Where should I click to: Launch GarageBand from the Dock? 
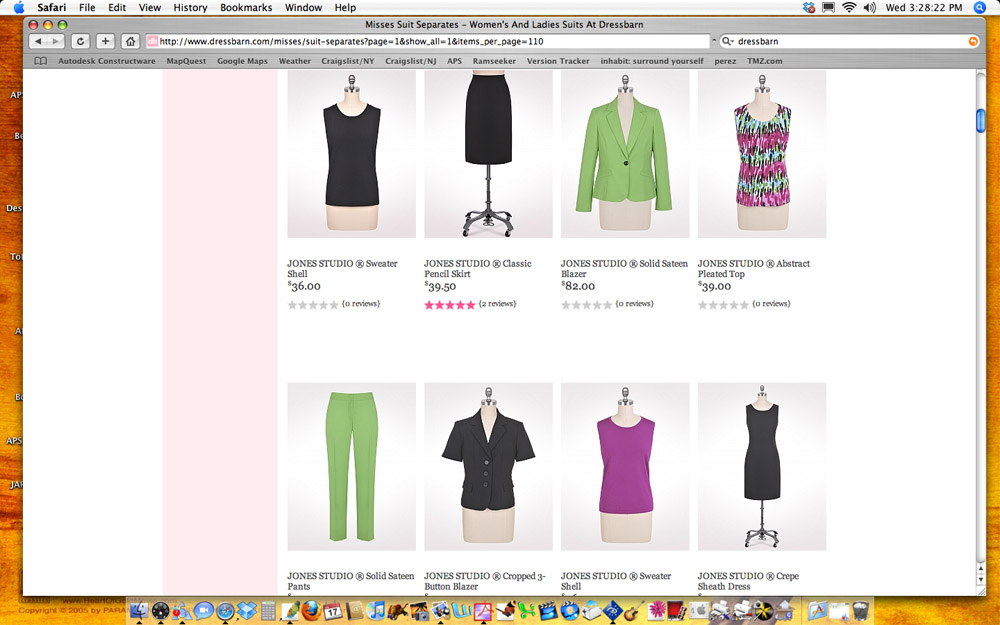coord(633,610)
